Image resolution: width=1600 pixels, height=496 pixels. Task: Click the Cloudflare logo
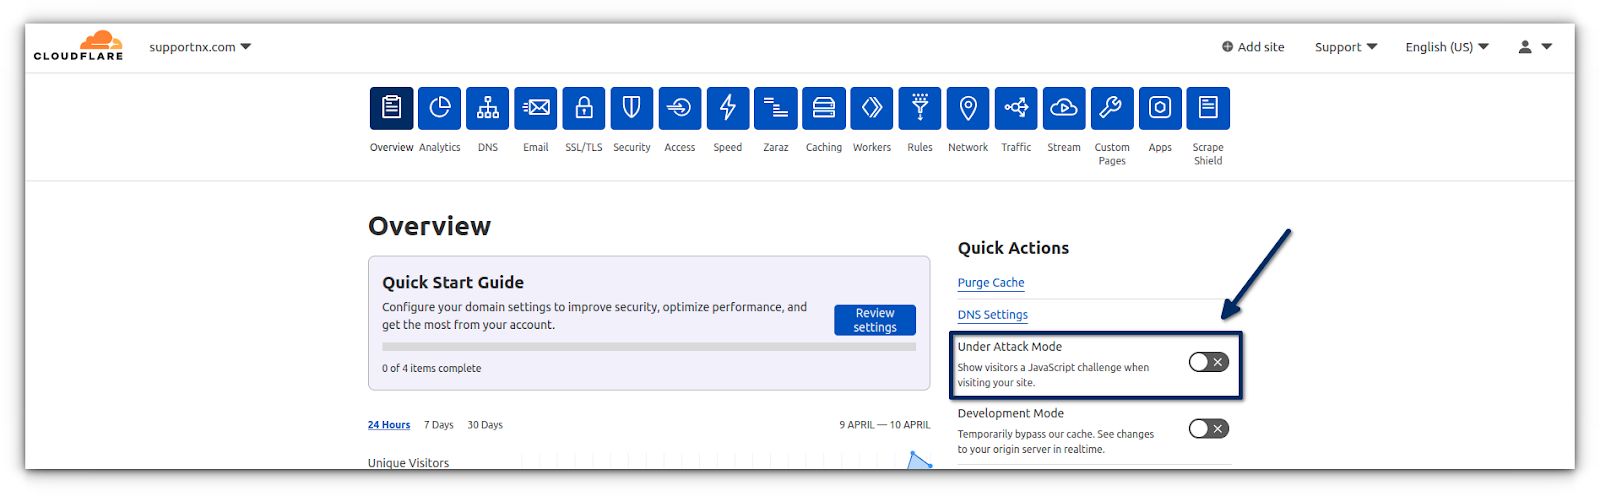coord(79,46)
